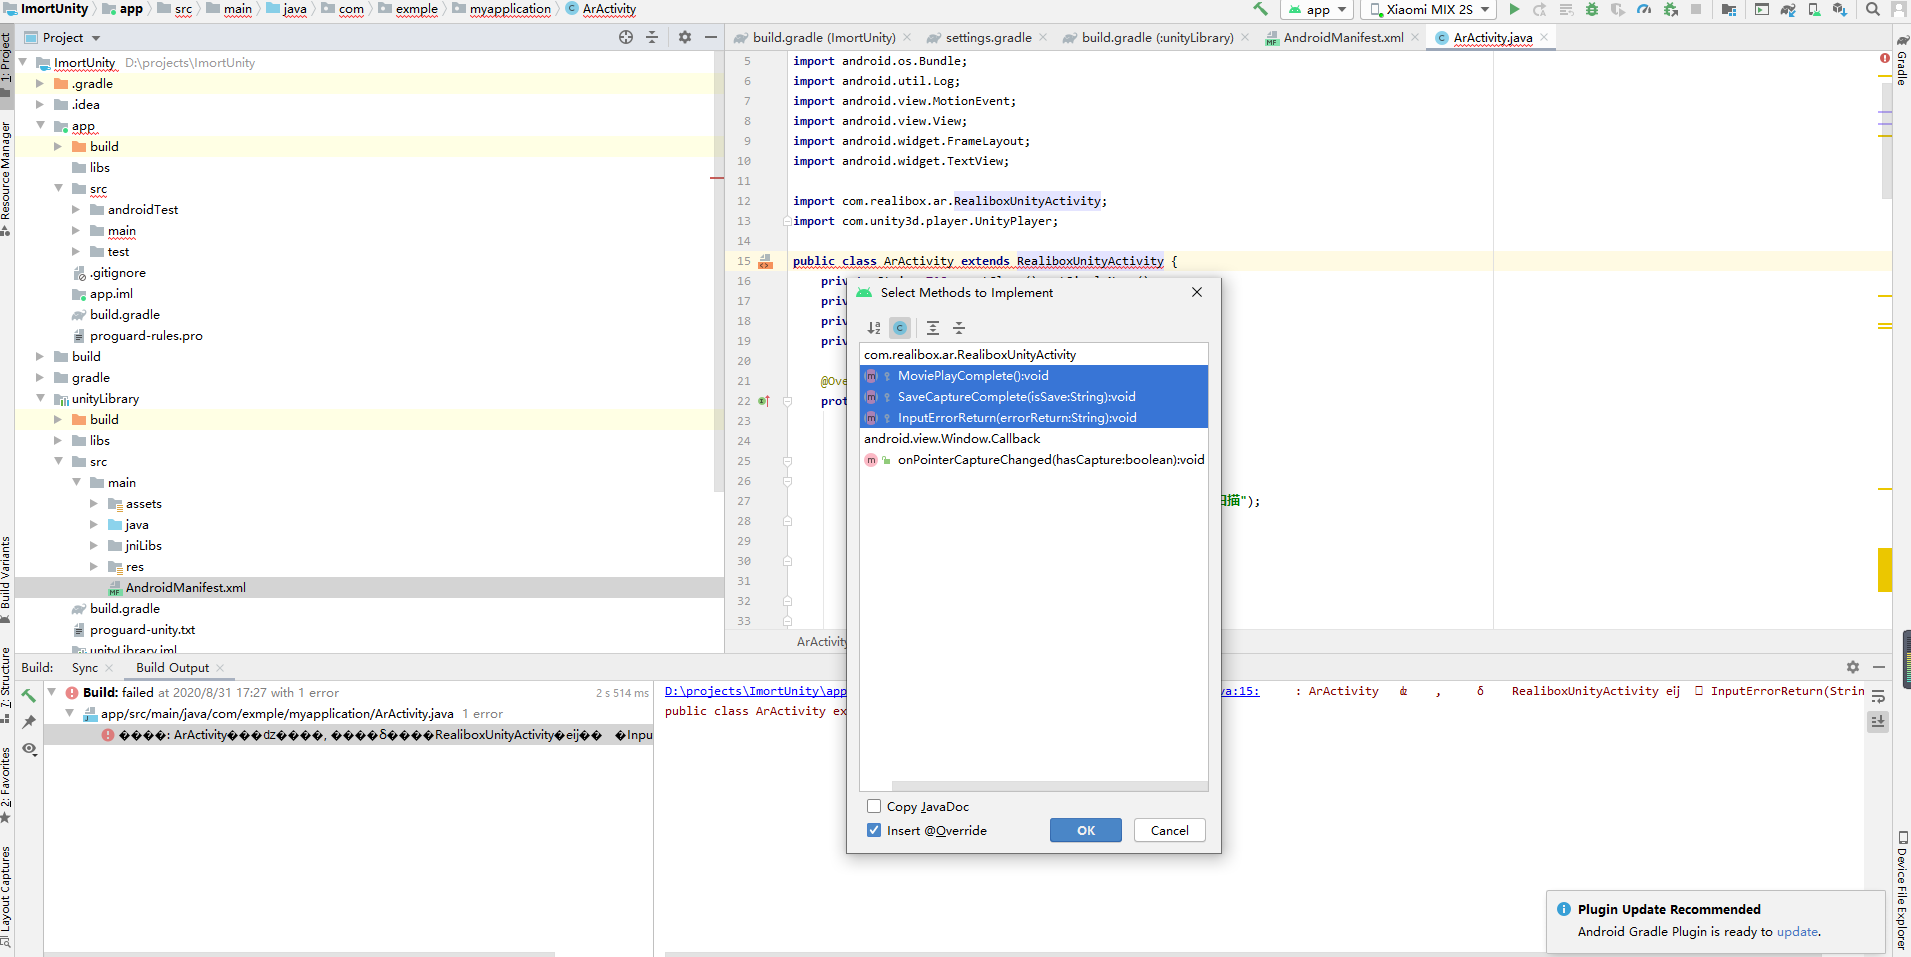The height and width of the screenshot is (957, 1911).
Task: Open the Build Variants side tab
Action: click(6, 578)
